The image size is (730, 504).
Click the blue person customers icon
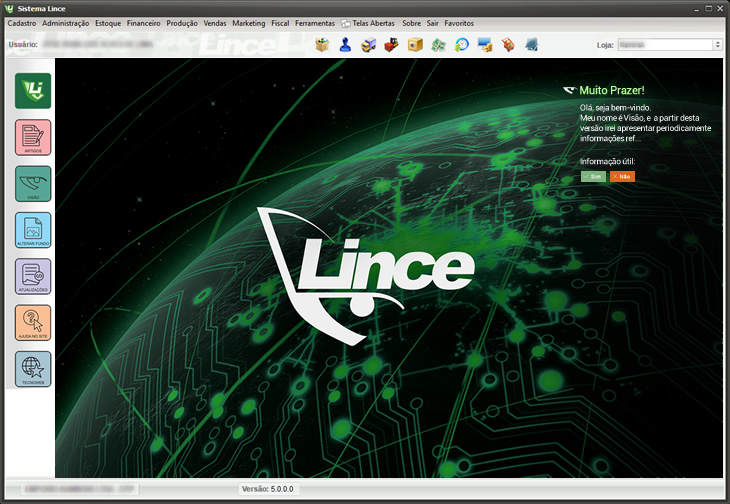point(345,45)
